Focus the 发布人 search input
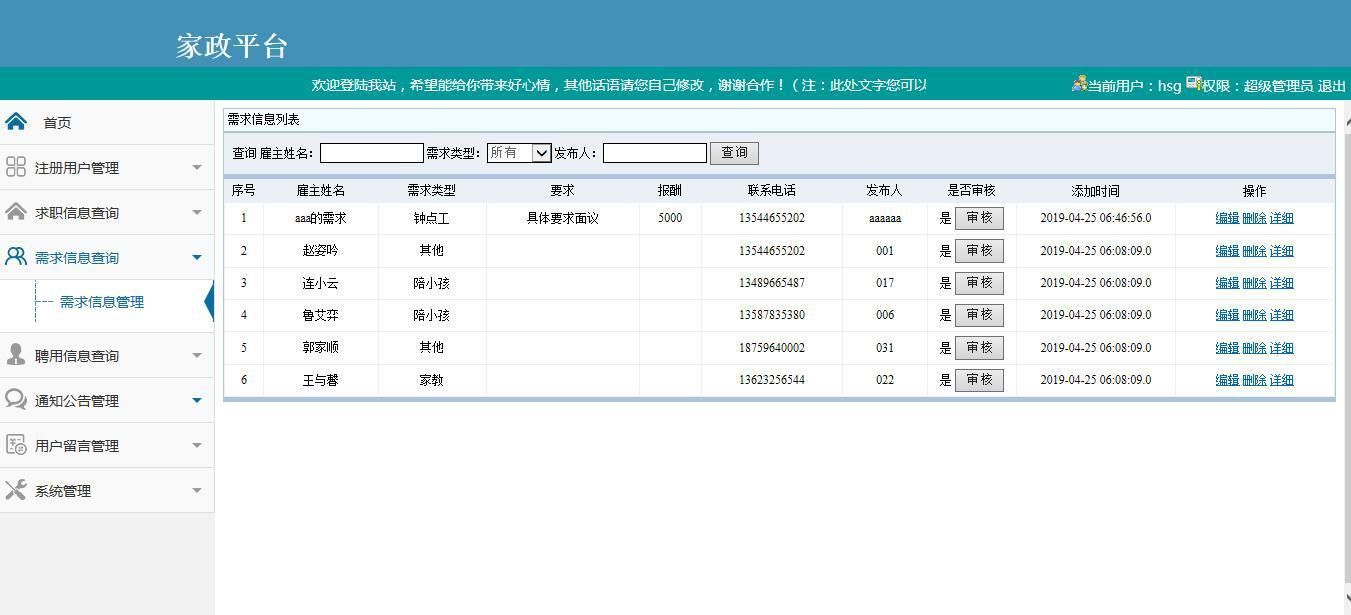This screenshot has height=615, width=1351. pos(655,153)
